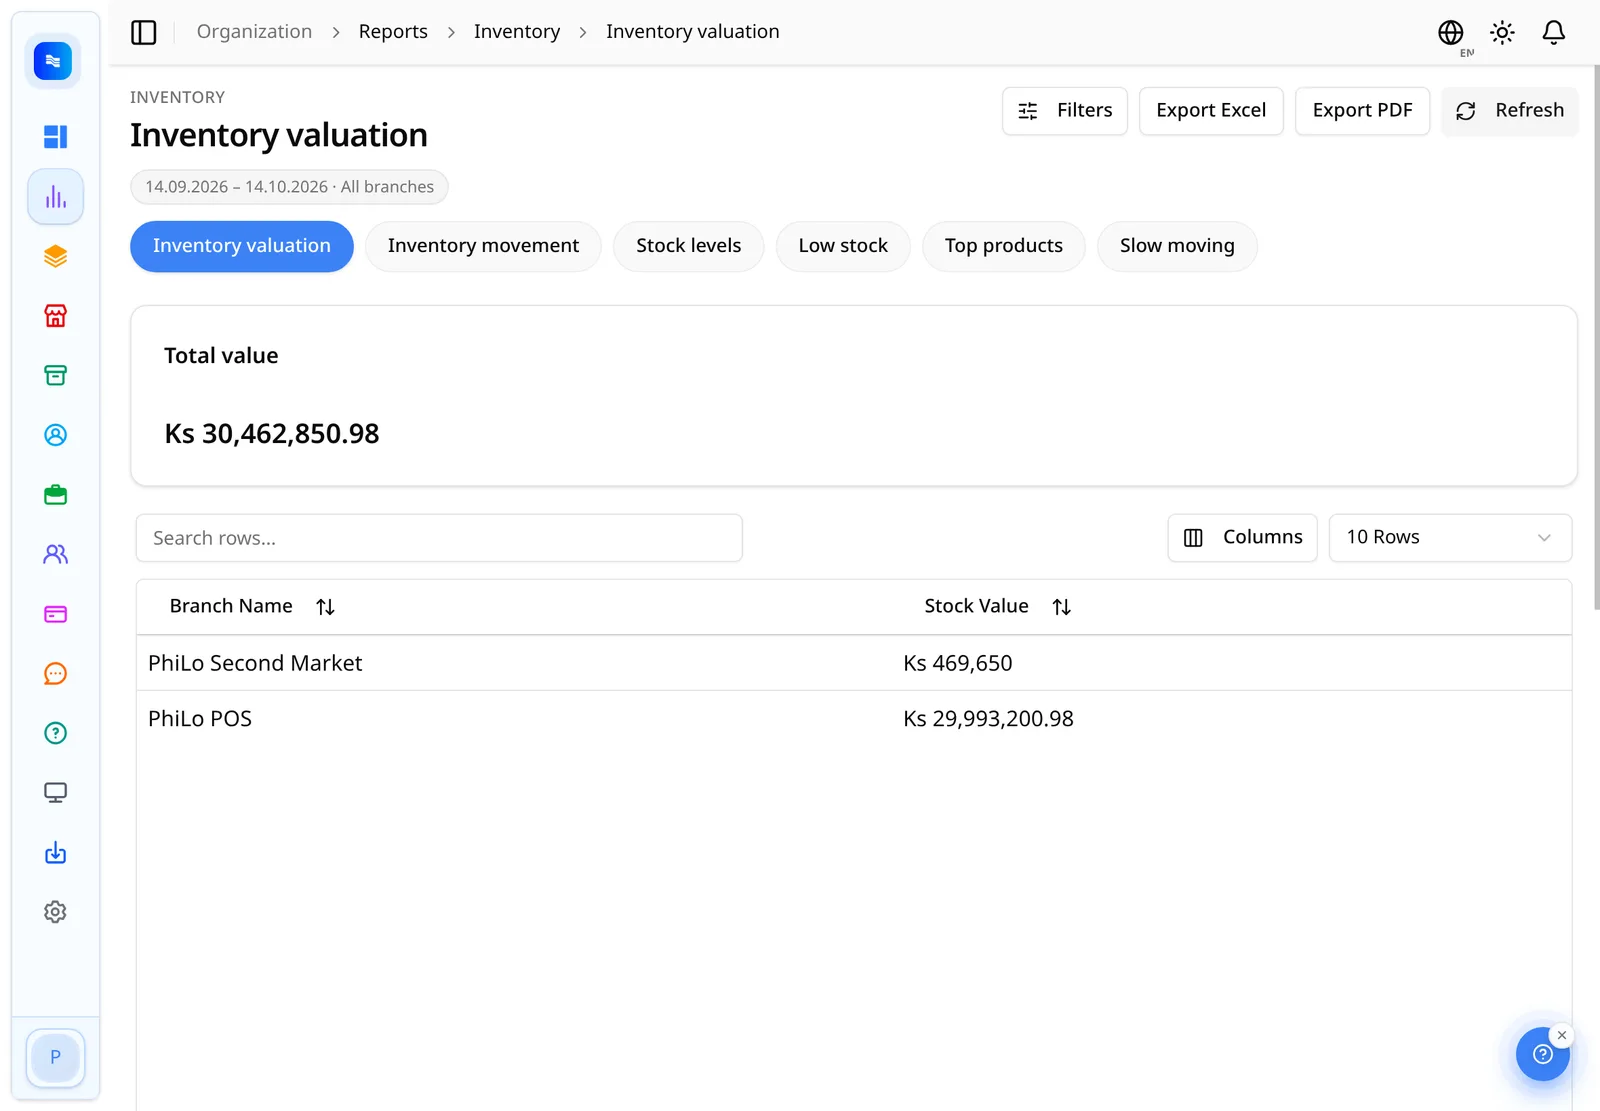This screenshot has width=1600, height=1111.
Task: Open the Filters panel
Action: click(1065, 111)
